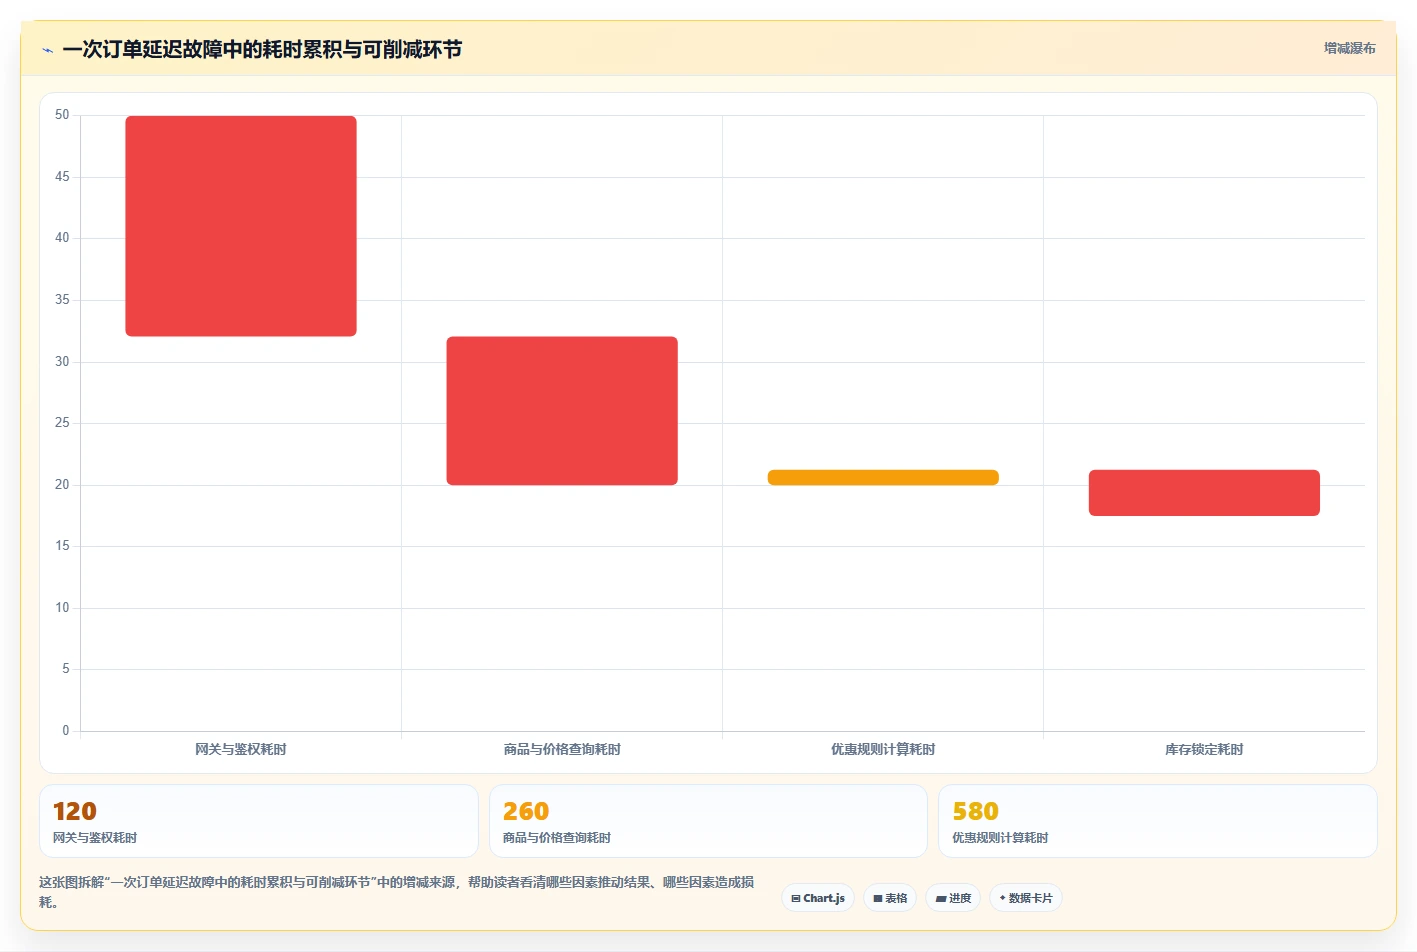The height and width of the screenshot is (952, 1417).
Task: Select the red bar for 库存锁定耗时
Action: [x=1204, y=493]
